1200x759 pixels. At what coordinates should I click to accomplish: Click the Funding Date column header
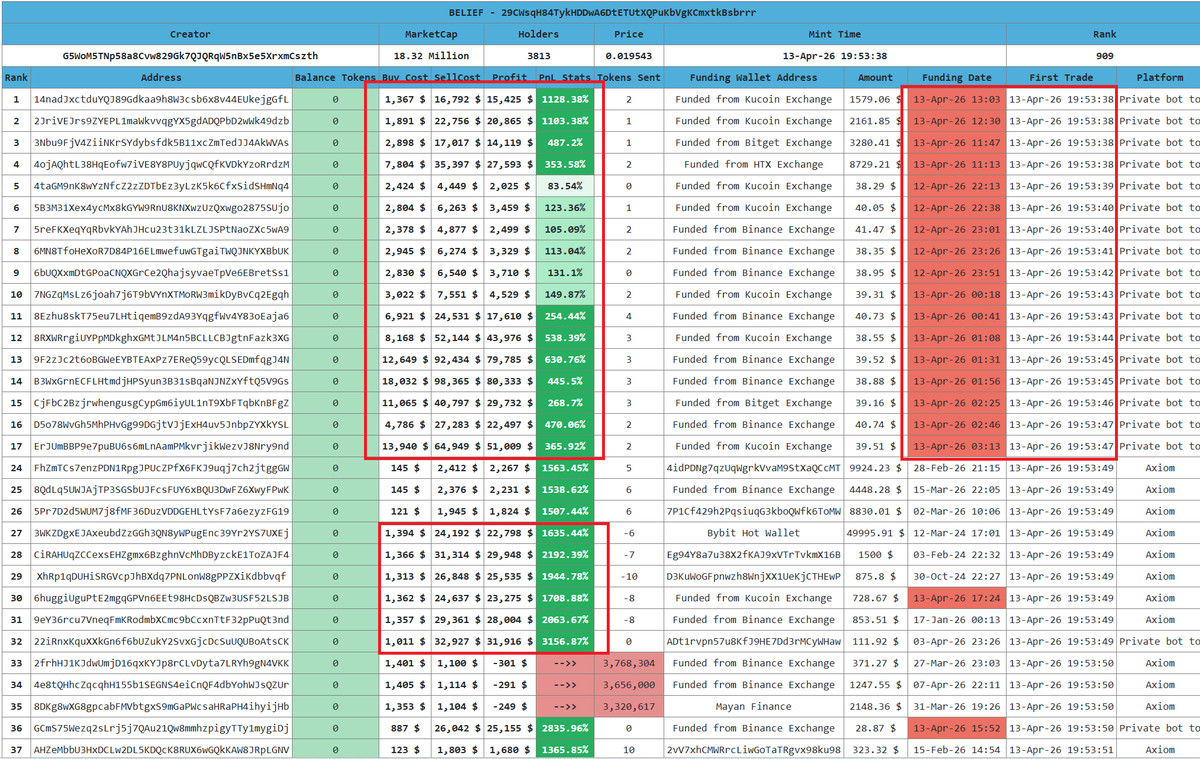pyautogui.click(x=956, y=77)
